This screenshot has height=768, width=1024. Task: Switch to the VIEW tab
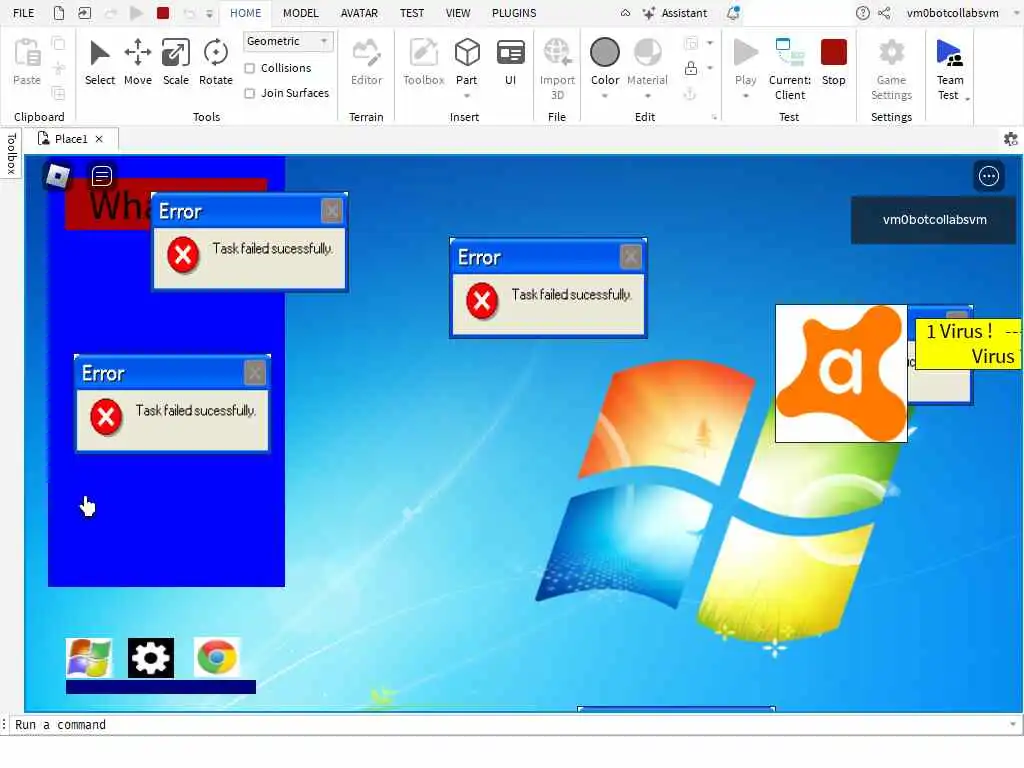[458, 13]
